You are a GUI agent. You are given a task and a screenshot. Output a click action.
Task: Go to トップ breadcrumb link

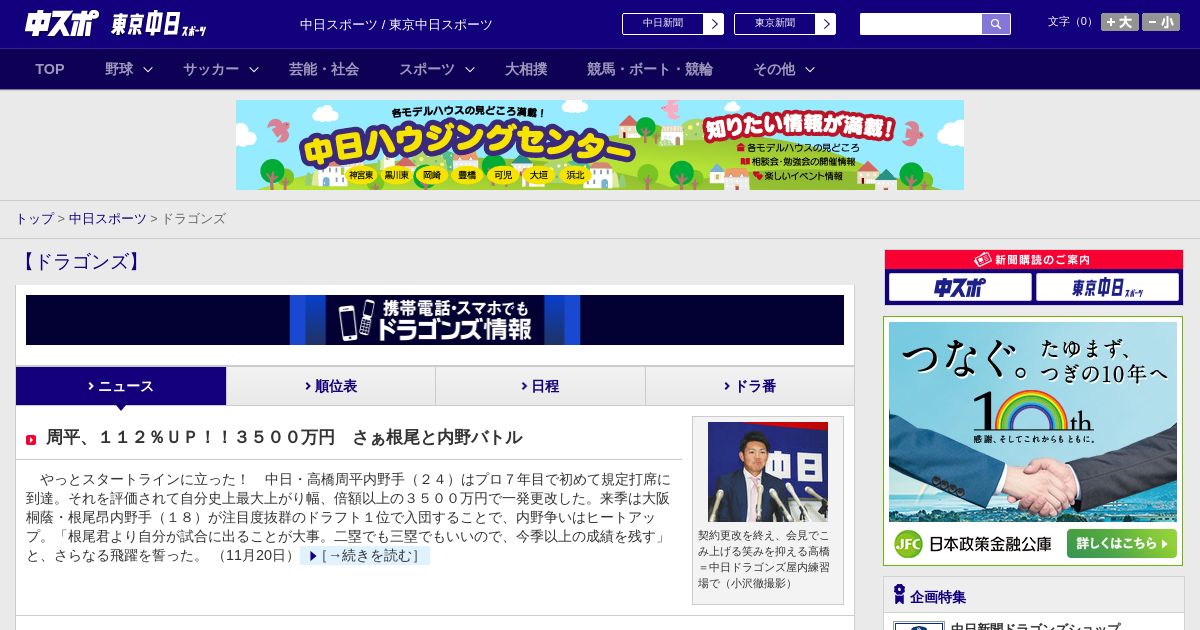pos(34,218)
